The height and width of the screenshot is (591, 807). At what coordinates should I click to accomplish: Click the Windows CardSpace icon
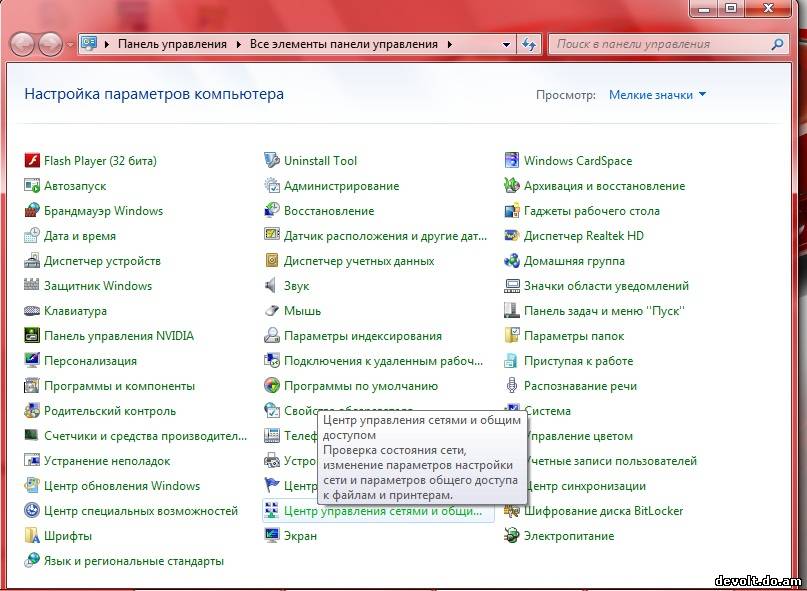click(512, 161)
